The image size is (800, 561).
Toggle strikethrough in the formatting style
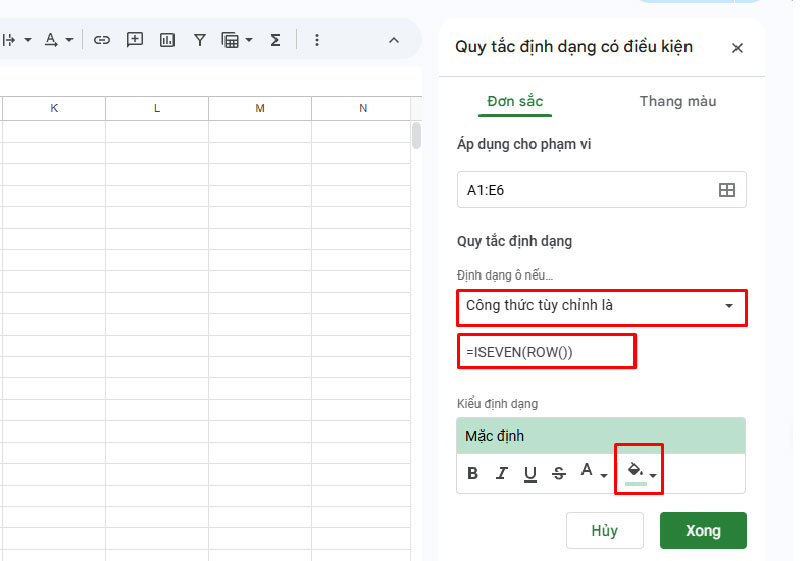tap(559, 473)
